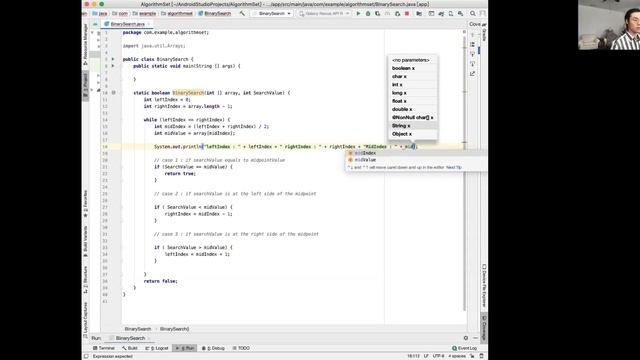Image resolution: width=640 pixels, height=360 pixels.
Task: Select 'Object x' in parameter info popup
Action: [x=413, y=134]
